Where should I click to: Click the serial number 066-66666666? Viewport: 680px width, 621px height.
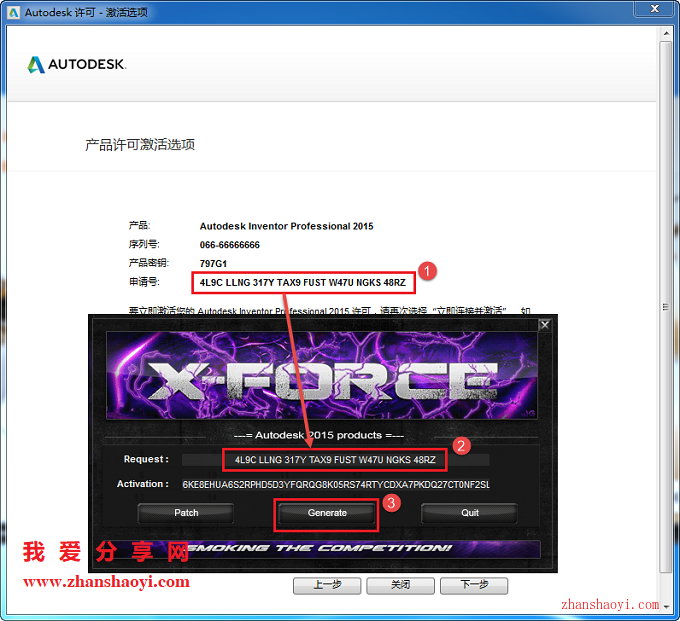229,245
